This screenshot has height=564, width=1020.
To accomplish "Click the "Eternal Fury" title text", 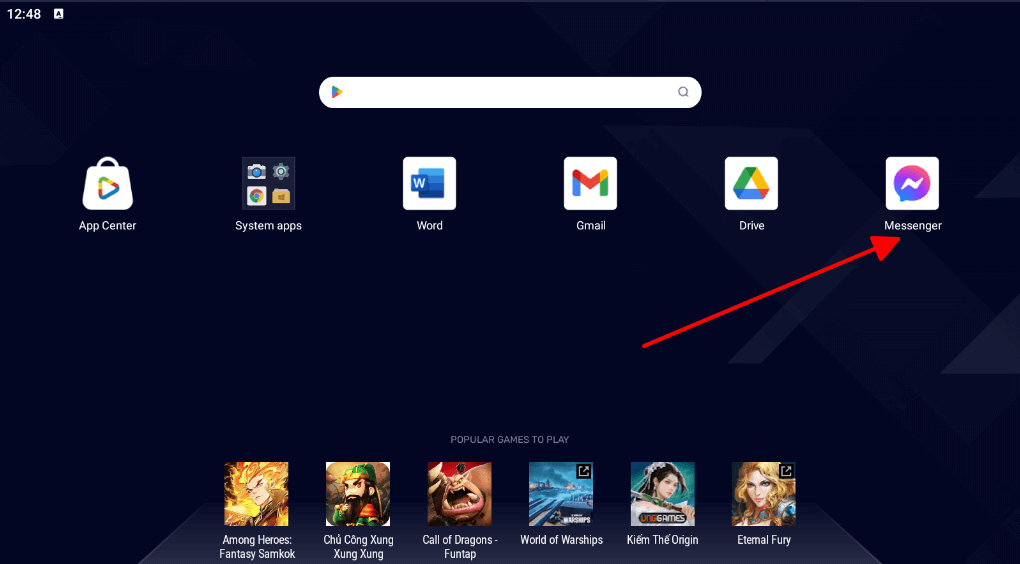I will click(x=764, y=540).
